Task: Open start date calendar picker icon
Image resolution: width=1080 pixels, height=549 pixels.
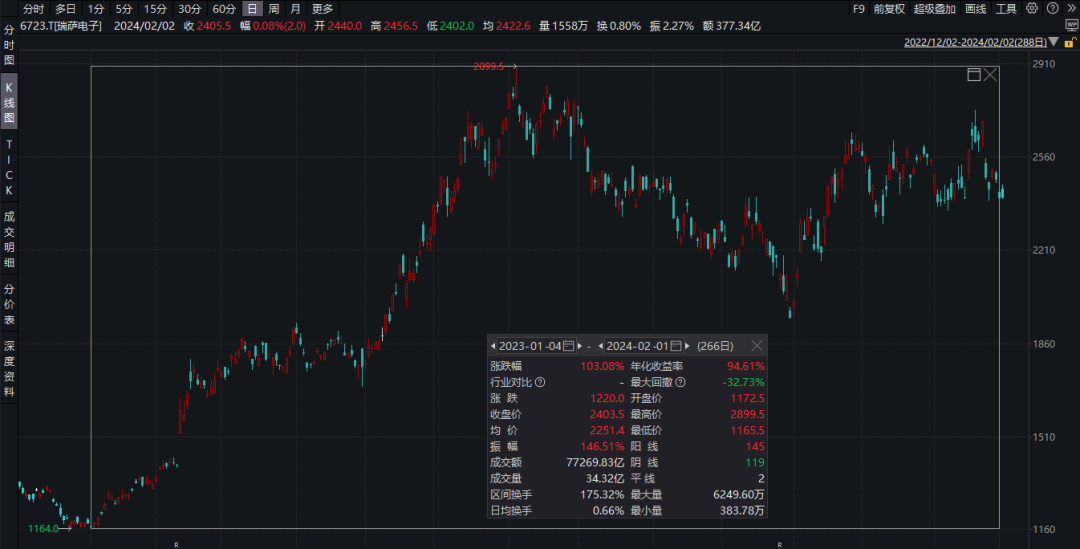Action: [569, 345]
